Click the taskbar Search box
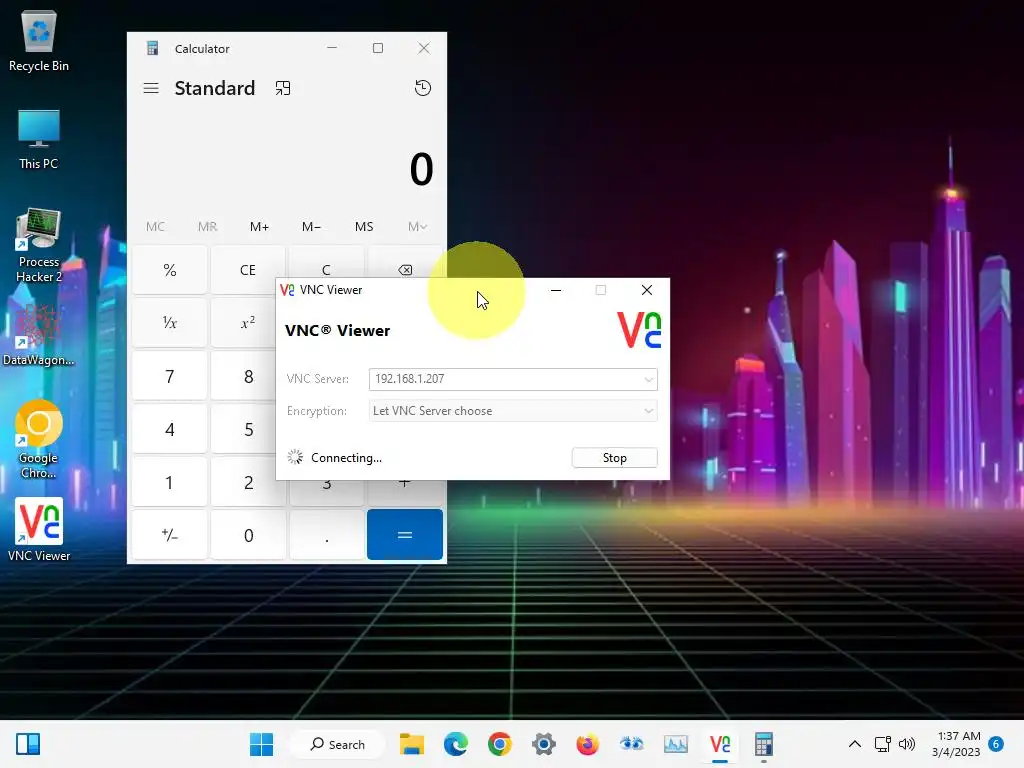Viewport: 1024px width, 768px height. pos(338,744)
